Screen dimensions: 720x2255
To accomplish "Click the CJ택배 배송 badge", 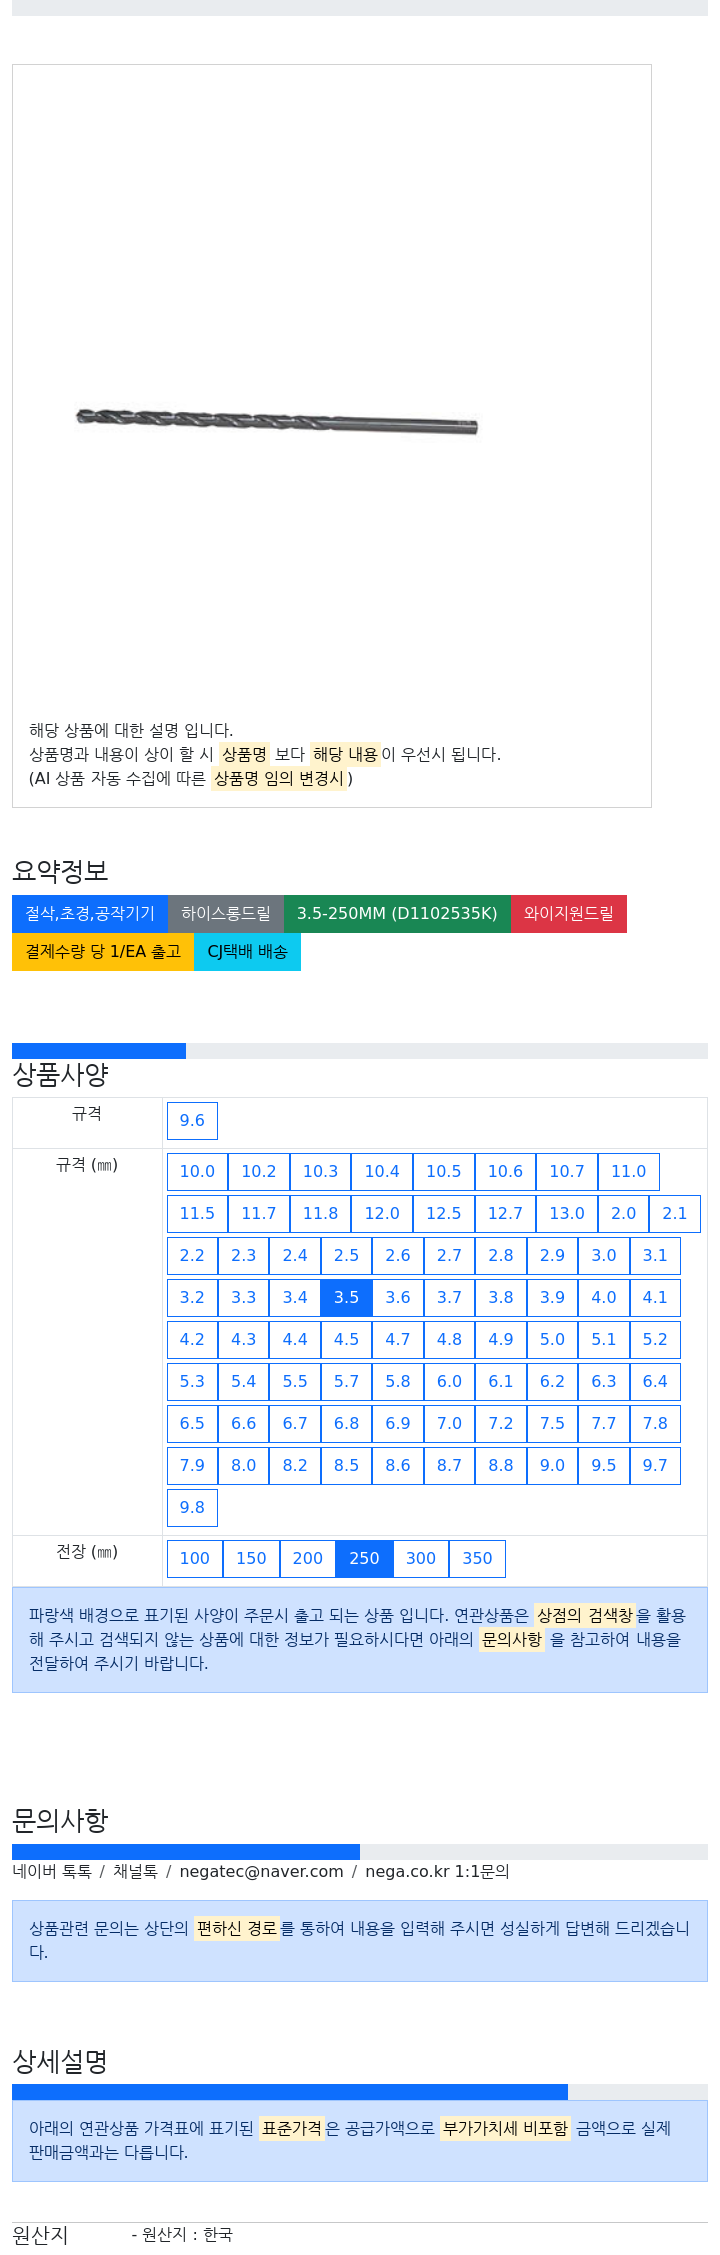I will pos(247,952).
